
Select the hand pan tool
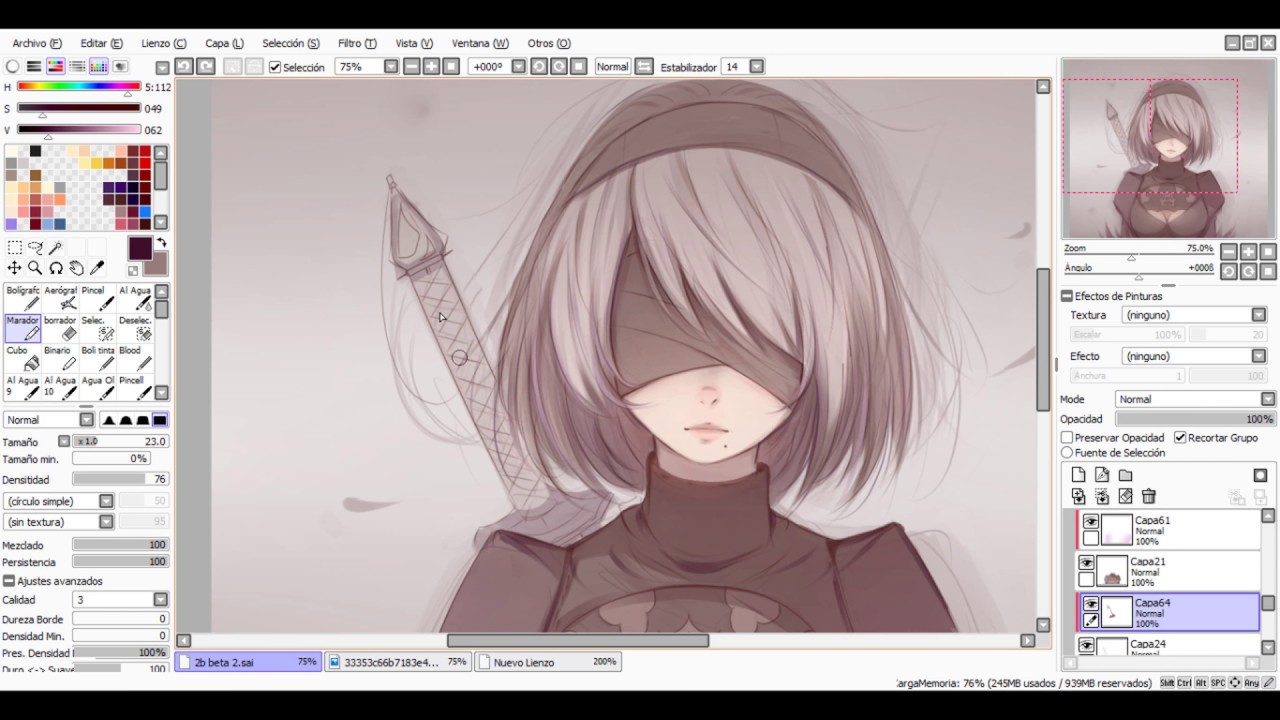76,268
